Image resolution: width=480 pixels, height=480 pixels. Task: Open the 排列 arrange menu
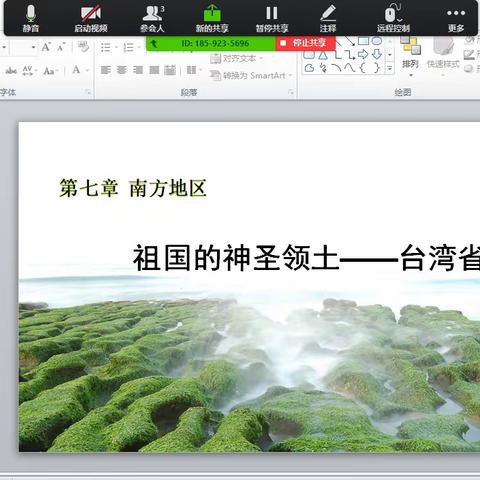point(410,57)
